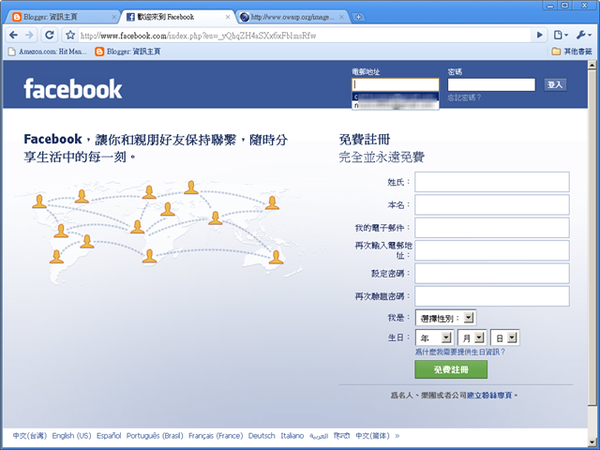Image resolution: width=600 pixels, height=450 pixels.
Task: Switch language to Français (France)
Action: (216, 436)
